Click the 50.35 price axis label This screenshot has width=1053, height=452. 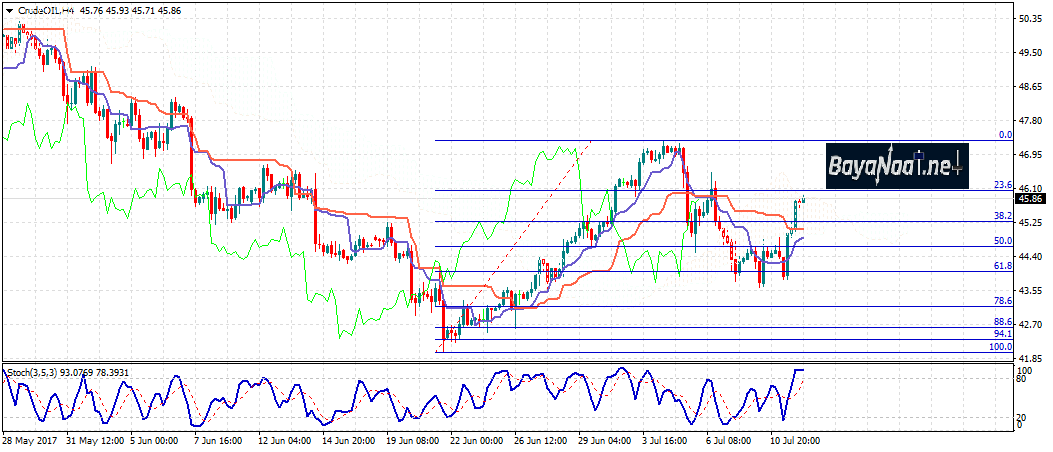(1032, 18)
